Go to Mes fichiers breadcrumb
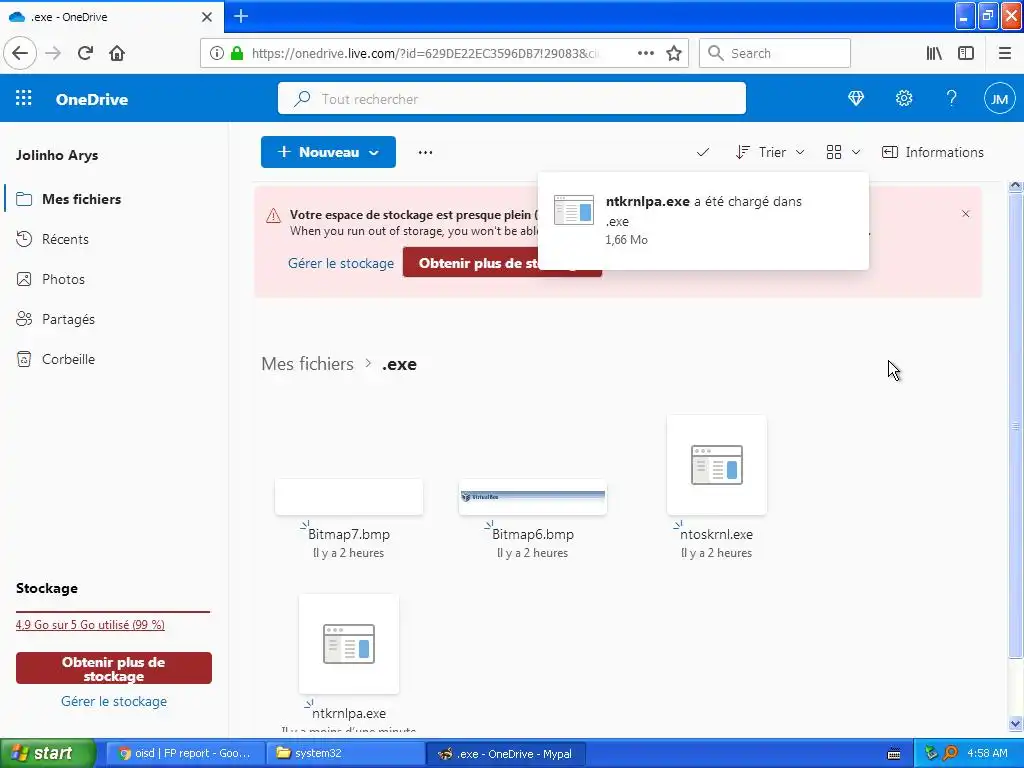The width and height of the screenshot is (1024, 768). tap(307, 364)
